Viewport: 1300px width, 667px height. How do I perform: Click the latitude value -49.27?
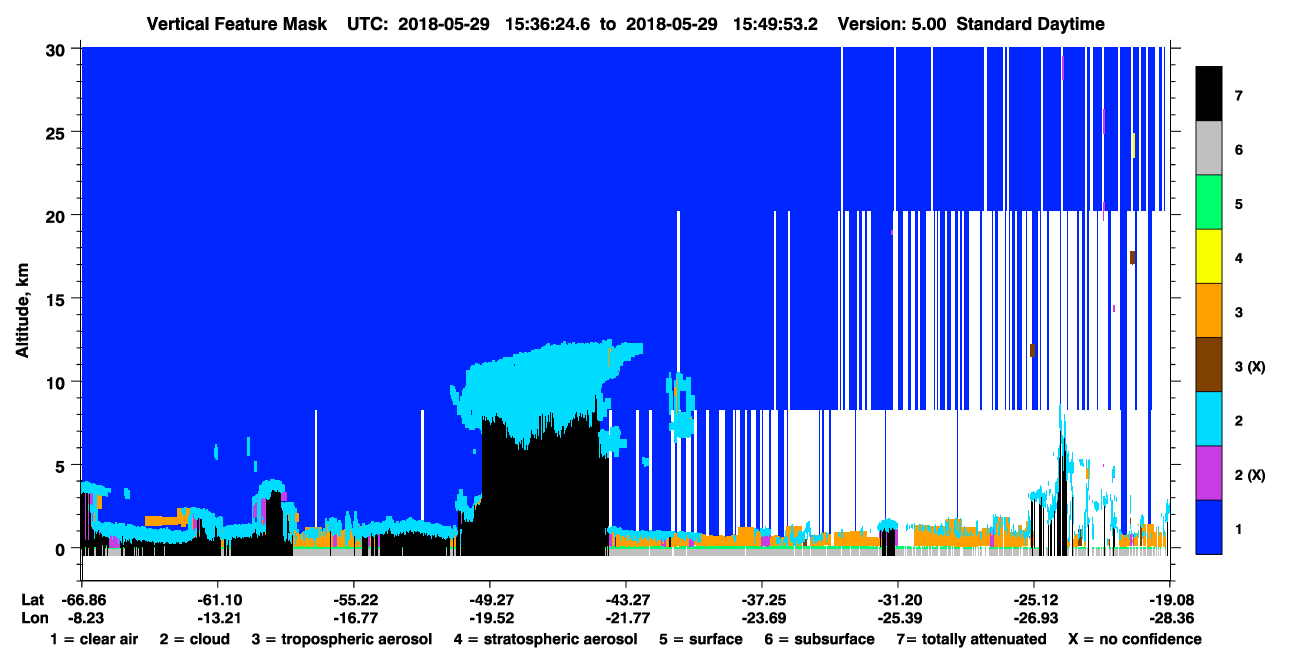click(489, 599)
